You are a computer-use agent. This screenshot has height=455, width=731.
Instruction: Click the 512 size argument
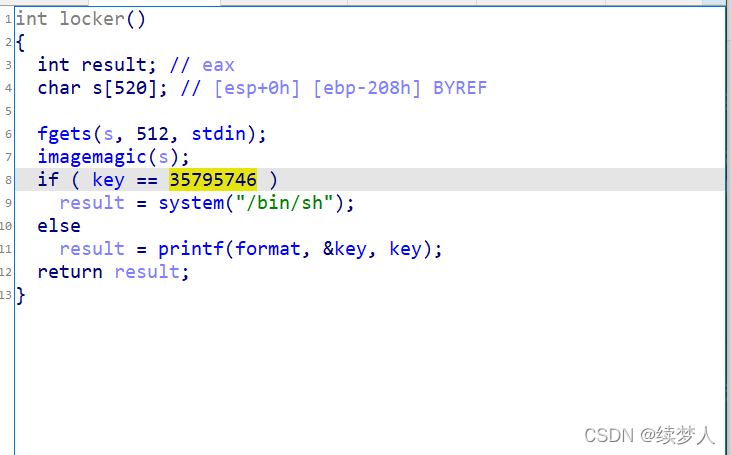(152, 134)
